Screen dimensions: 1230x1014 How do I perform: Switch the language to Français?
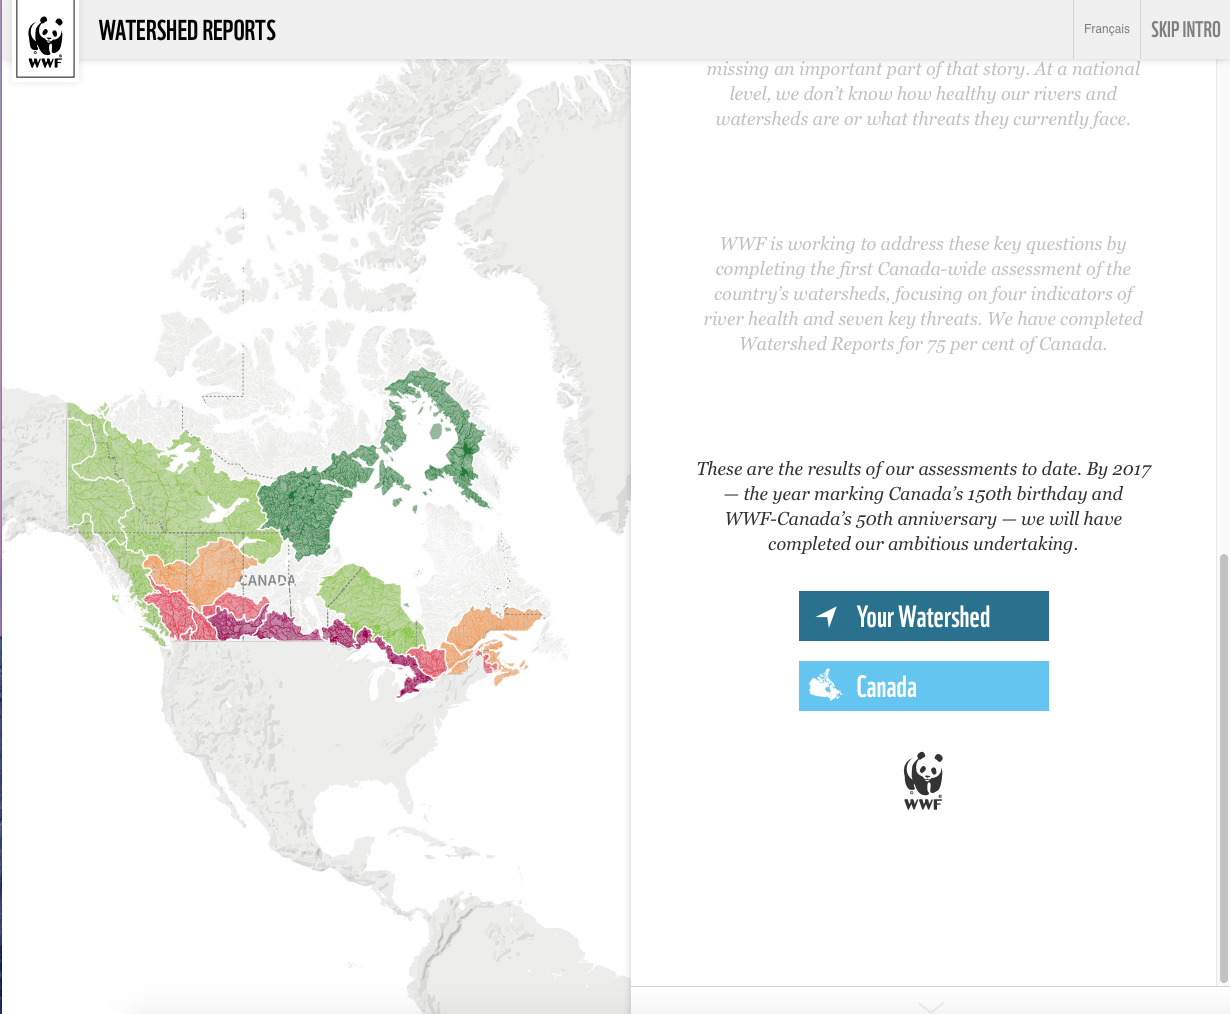click(x=1106, y=29)
